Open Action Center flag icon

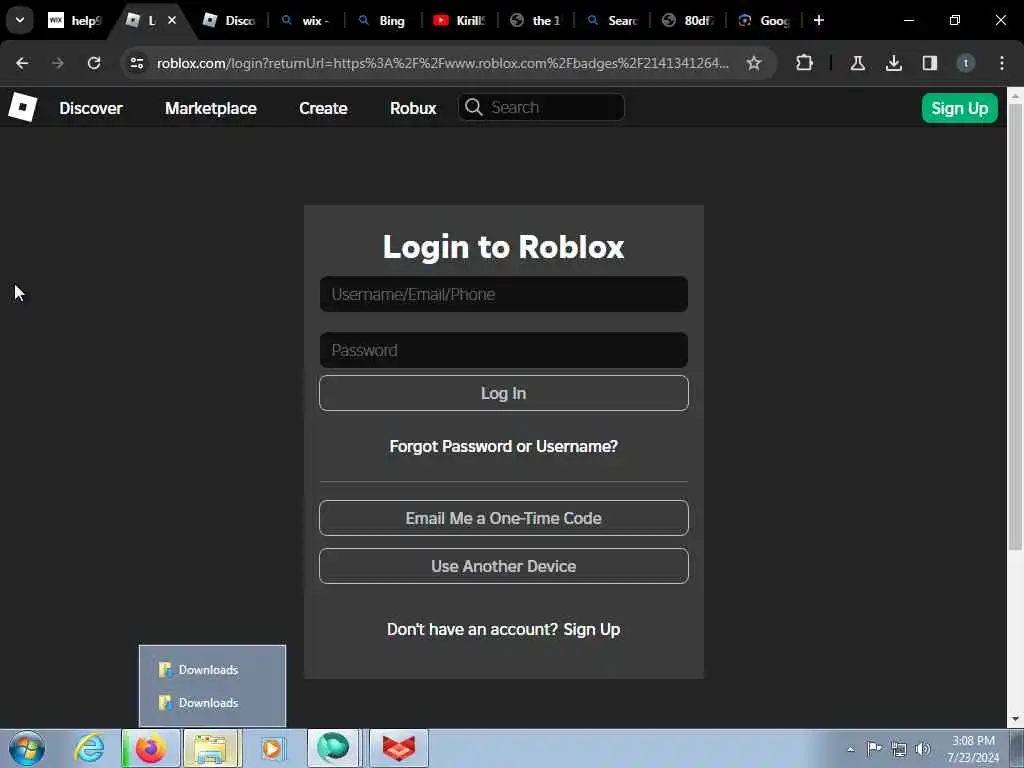pyautogui.click(x=874, y=749)
